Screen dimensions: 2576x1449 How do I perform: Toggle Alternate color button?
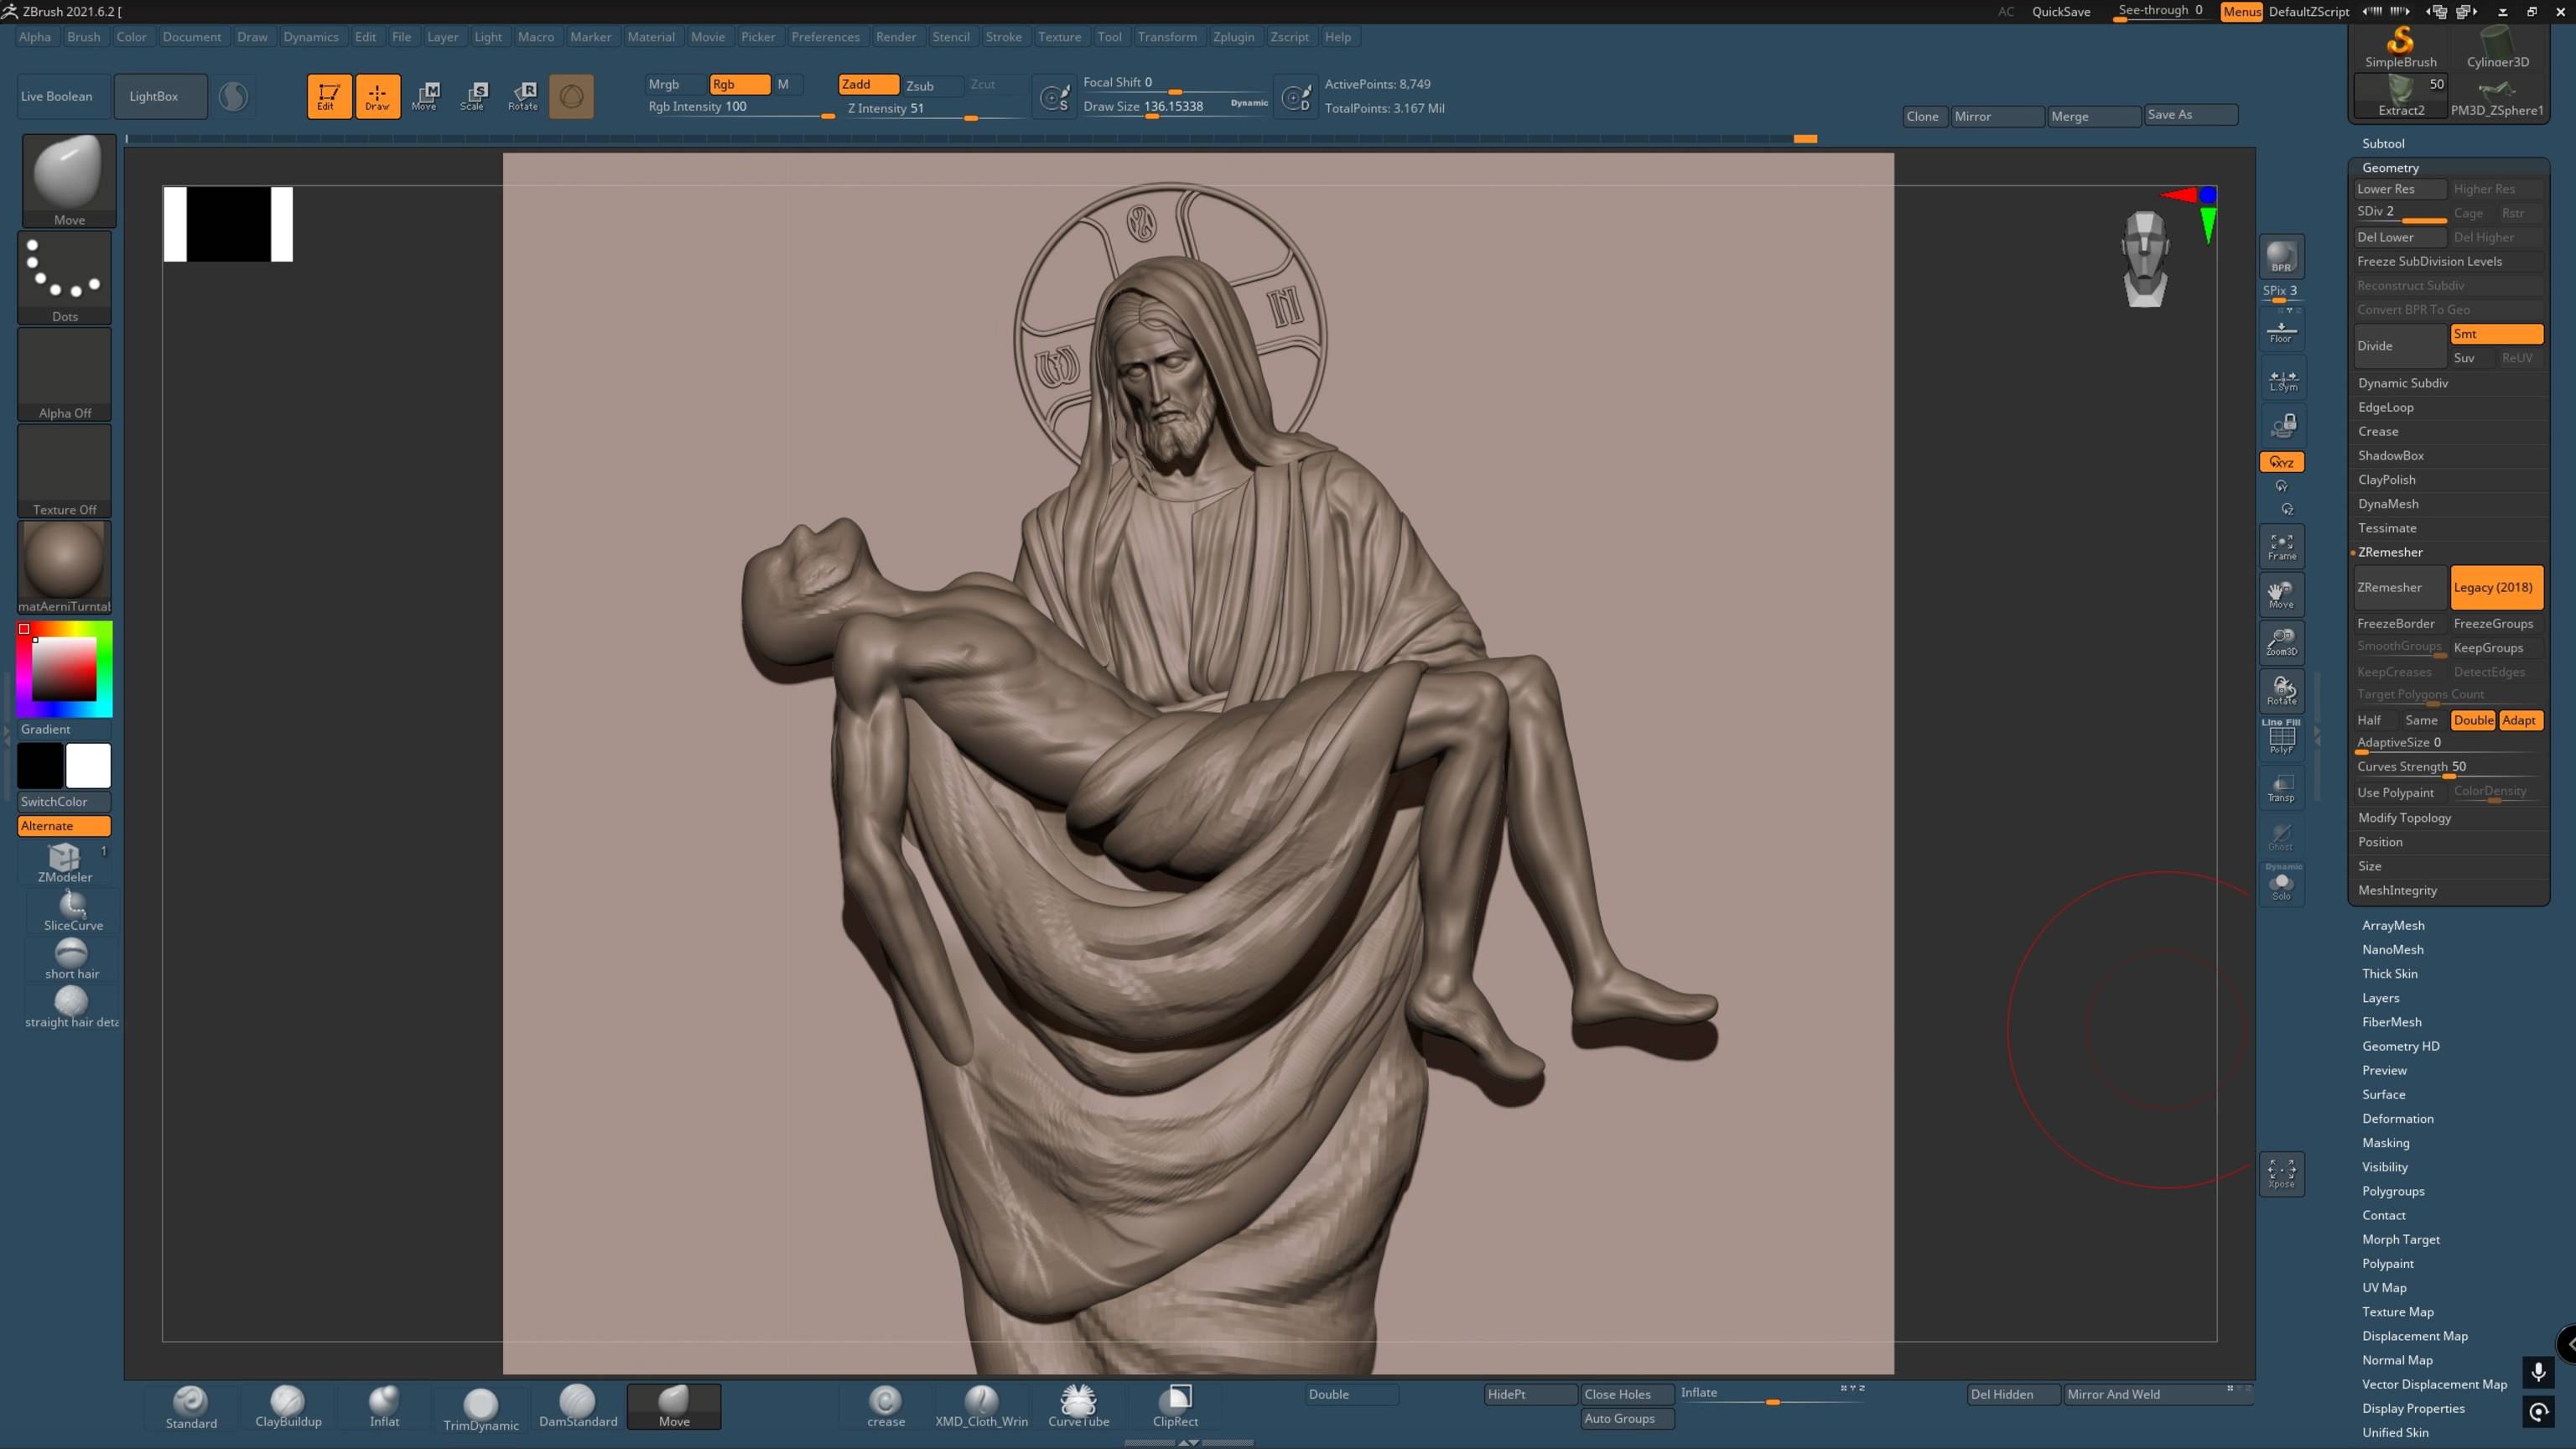(x=64, y=826)
